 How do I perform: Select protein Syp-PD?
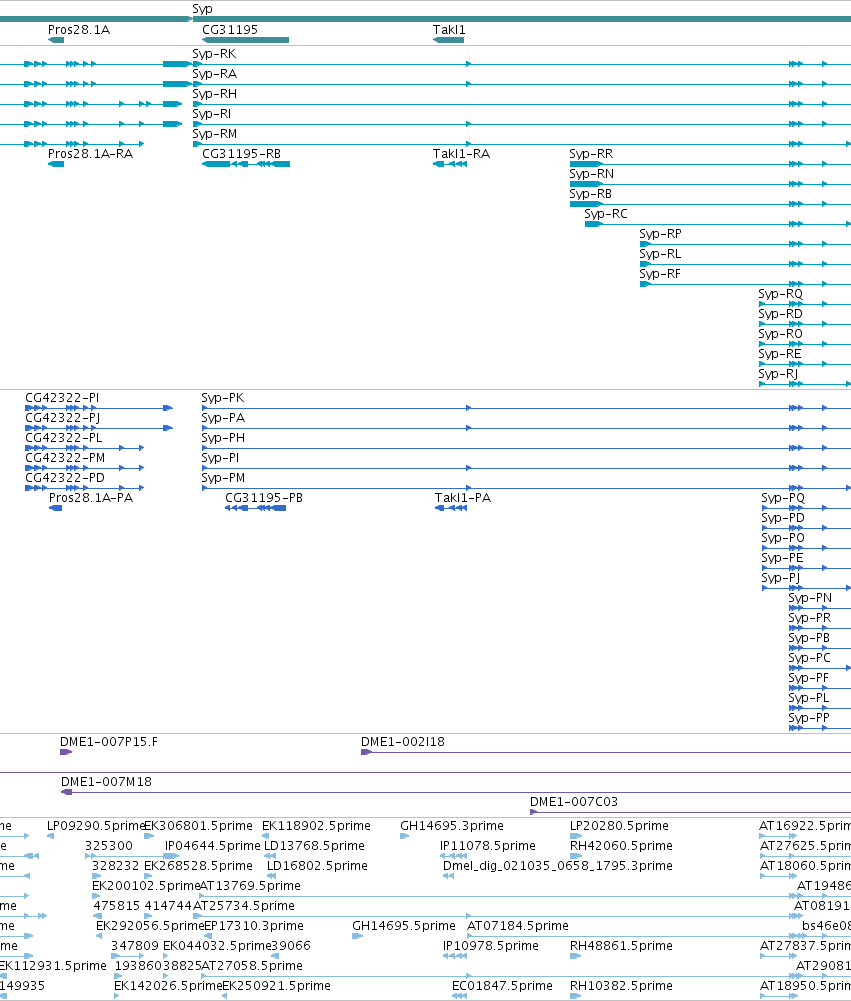pyautogui.click(x=783, y=518)
